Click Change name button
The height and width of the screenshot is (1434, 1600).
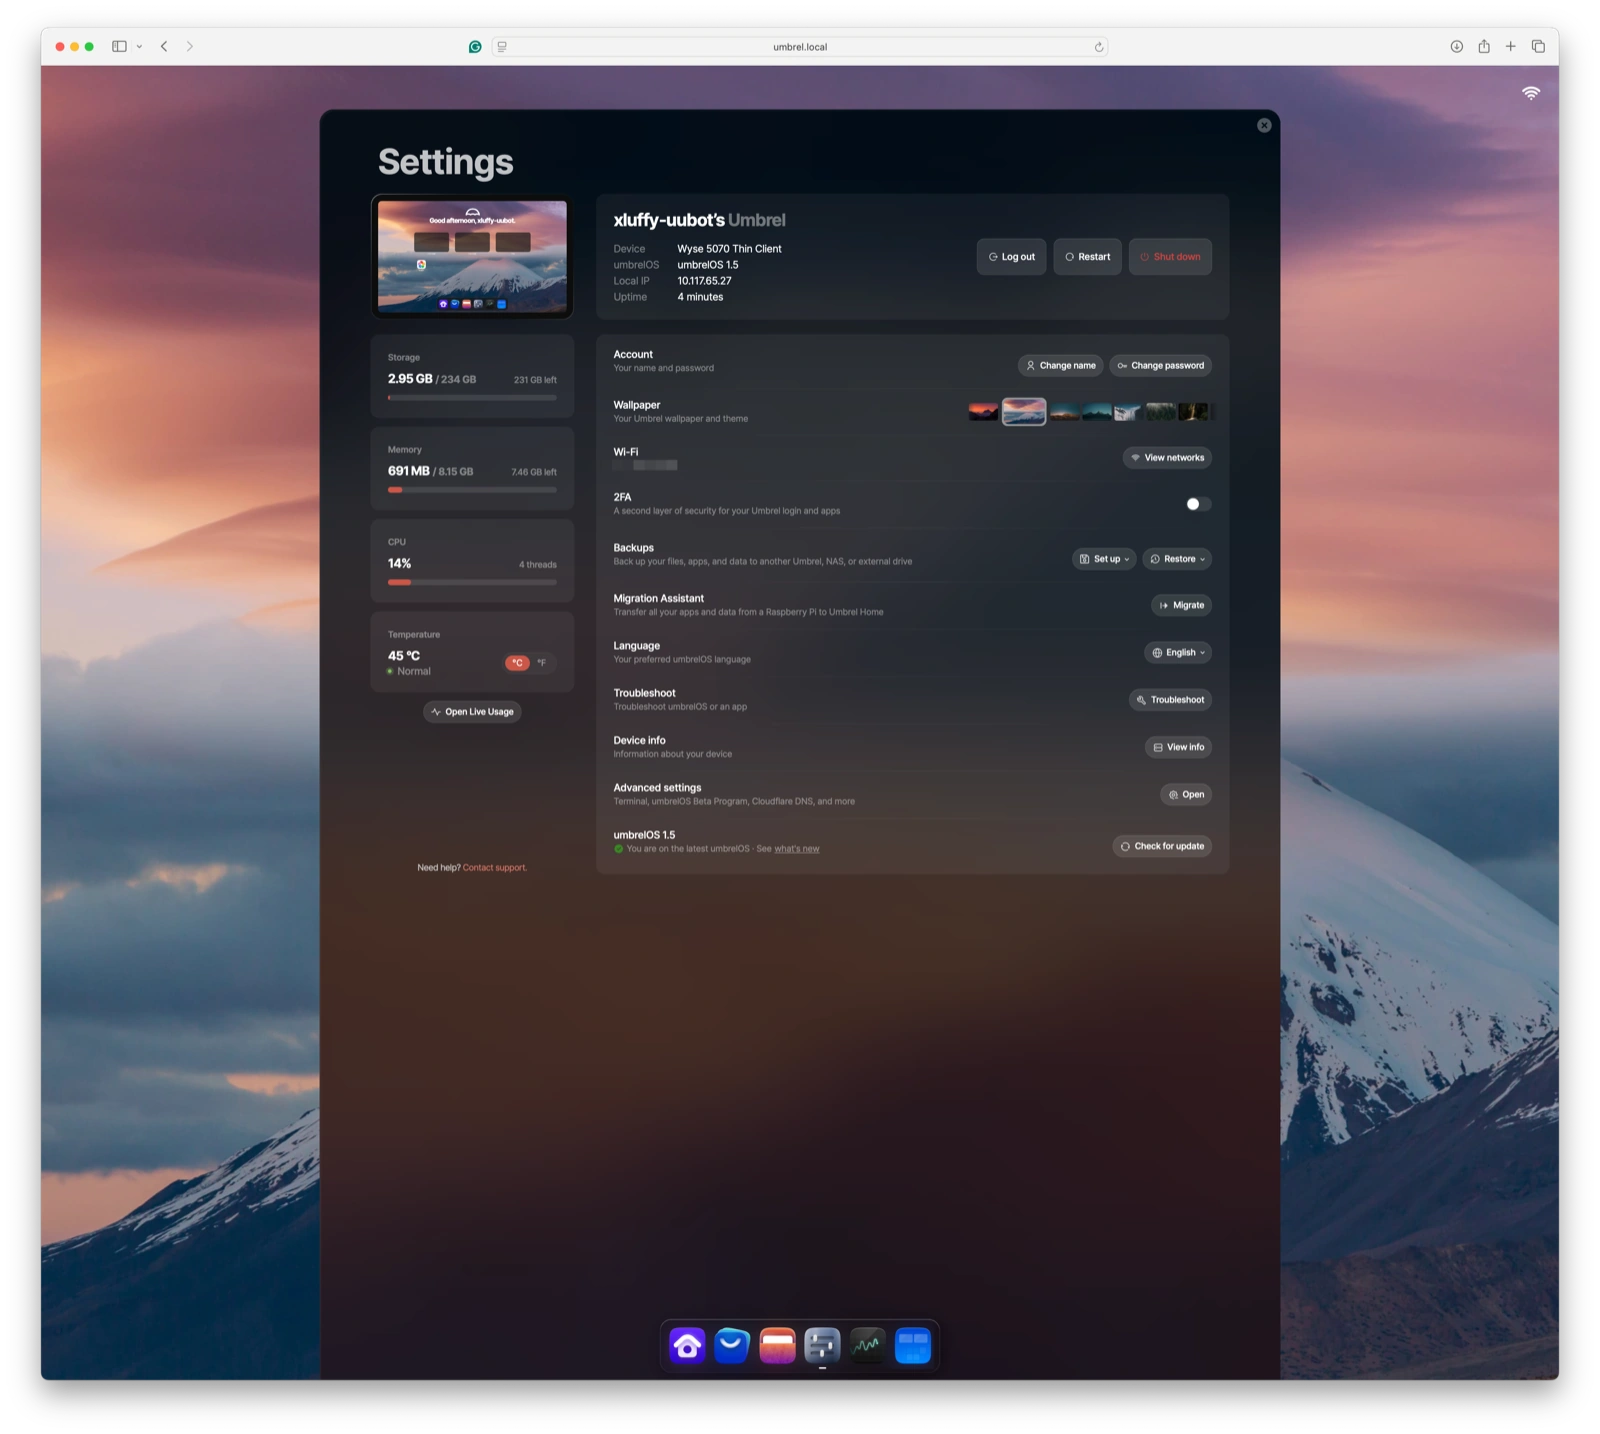click(x=1060, y=366)
